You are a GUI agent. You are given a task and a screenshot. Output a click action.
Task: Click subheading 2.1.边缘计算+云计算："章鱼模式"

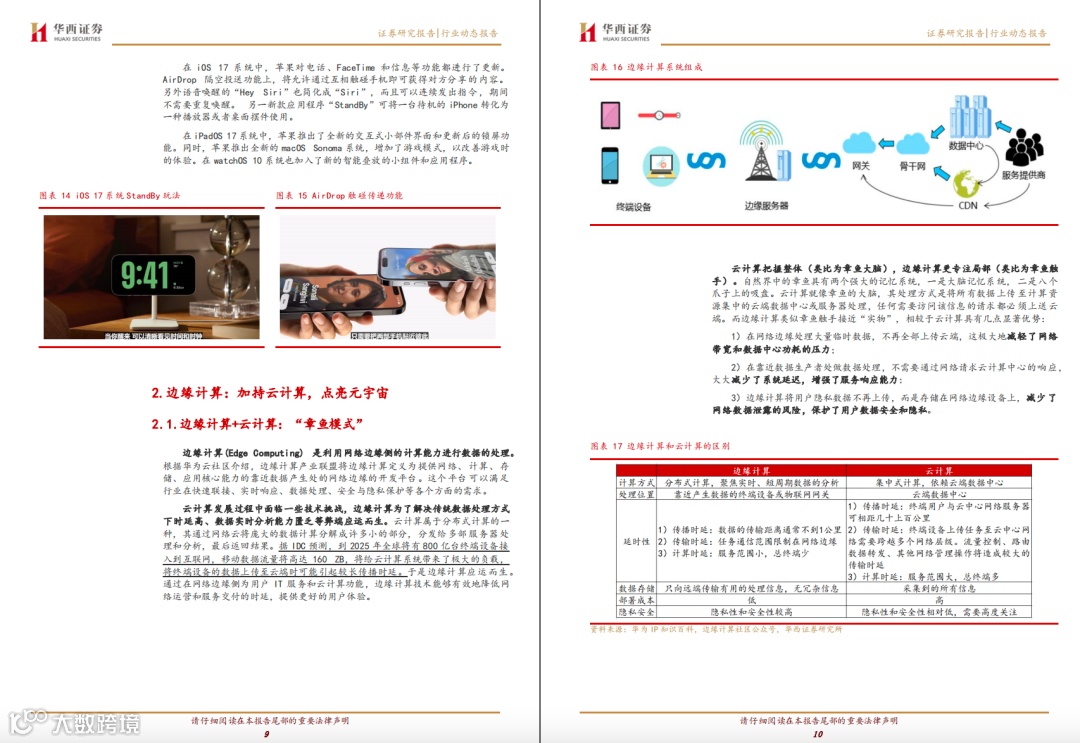257,424
